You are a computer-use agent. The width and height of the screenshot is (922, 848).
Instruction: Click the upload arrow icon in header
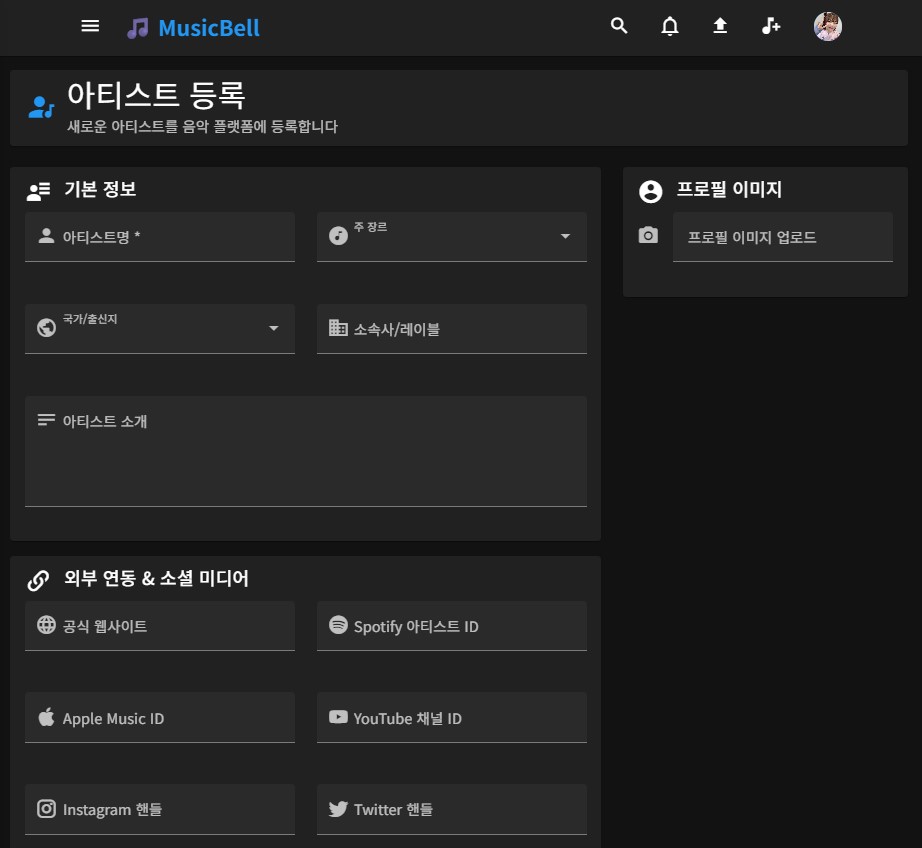click(720, 27)
